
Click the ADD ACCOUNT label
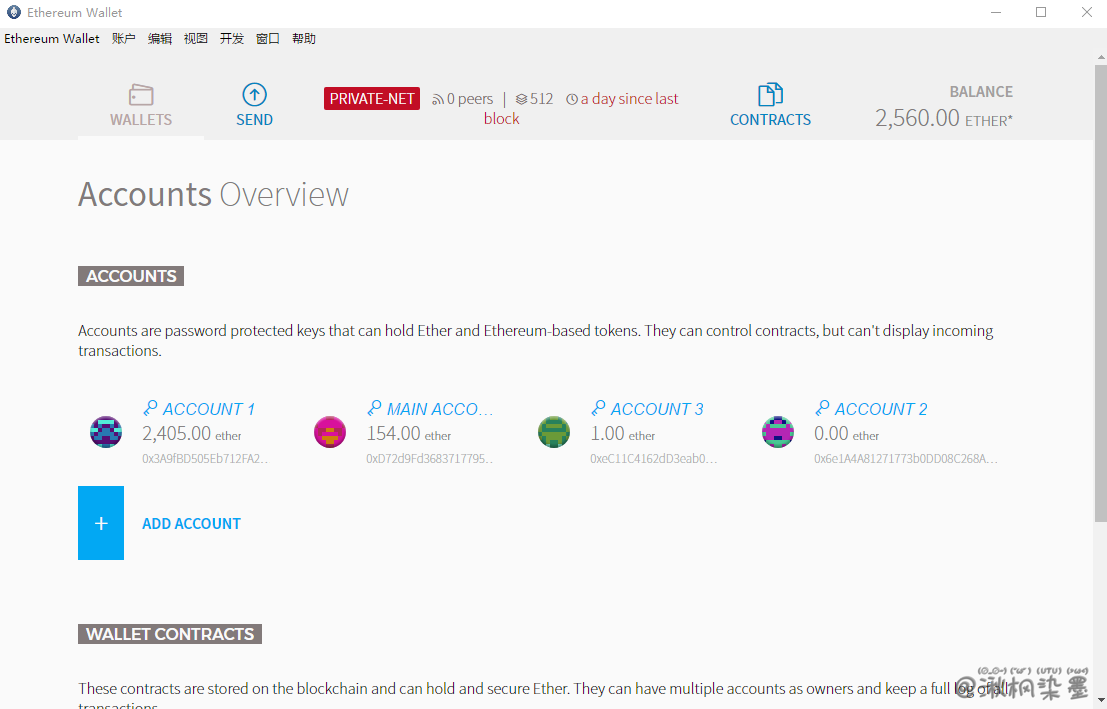[191, 524]
